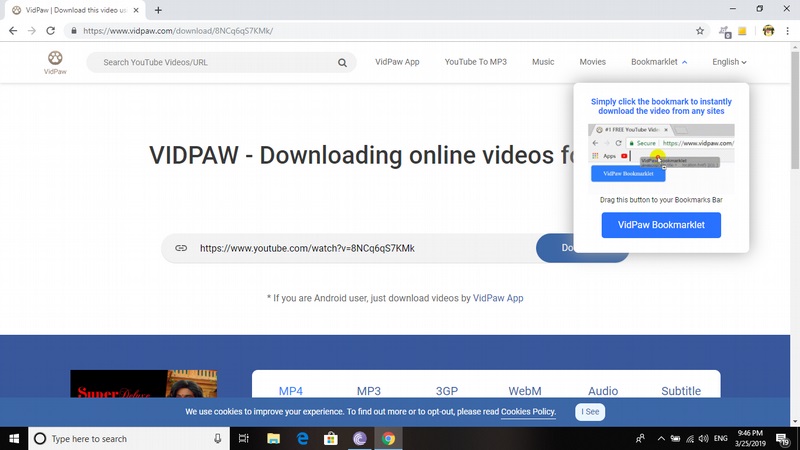Click the video thumbnail preview

point(143,384)
